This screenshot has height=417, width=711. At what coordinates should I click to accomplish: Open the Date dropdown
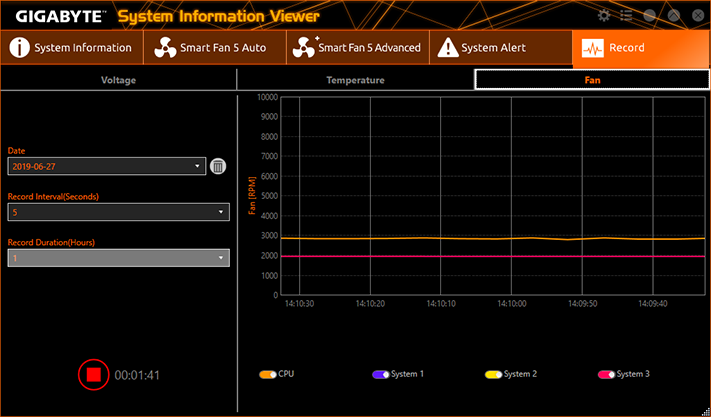(x=106, y=166)
